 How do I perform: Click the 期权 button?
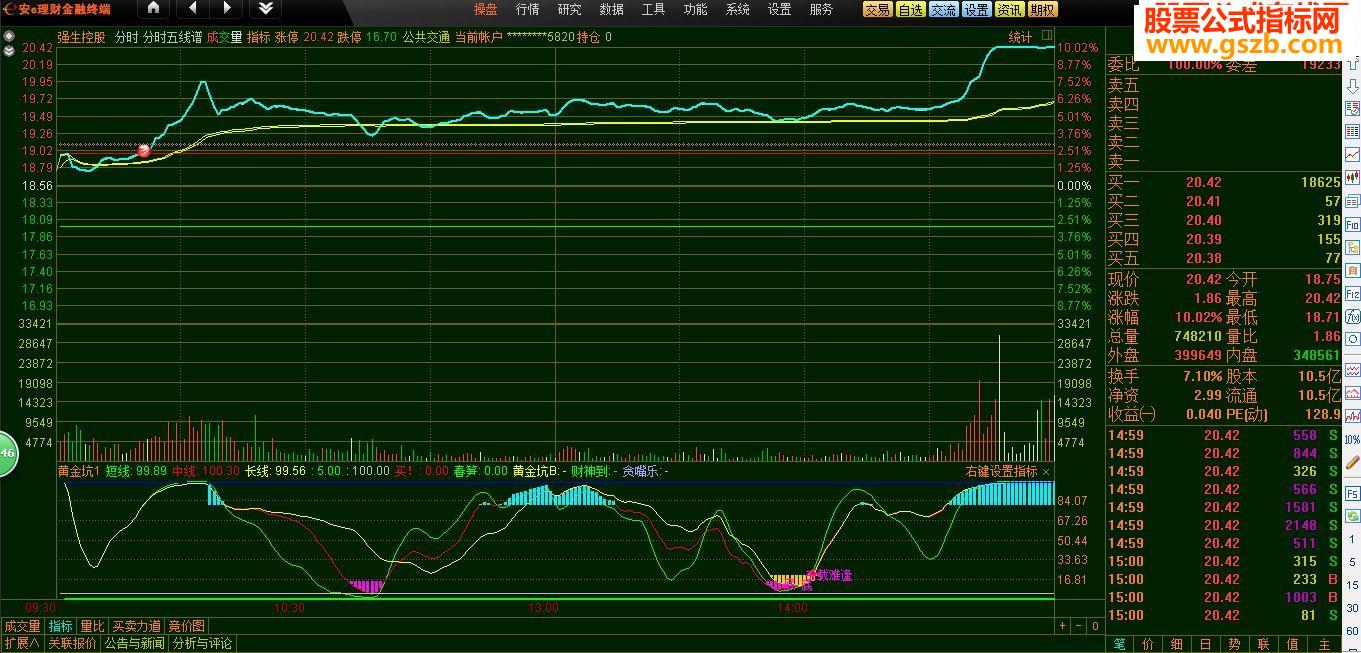pos(1042,10)
